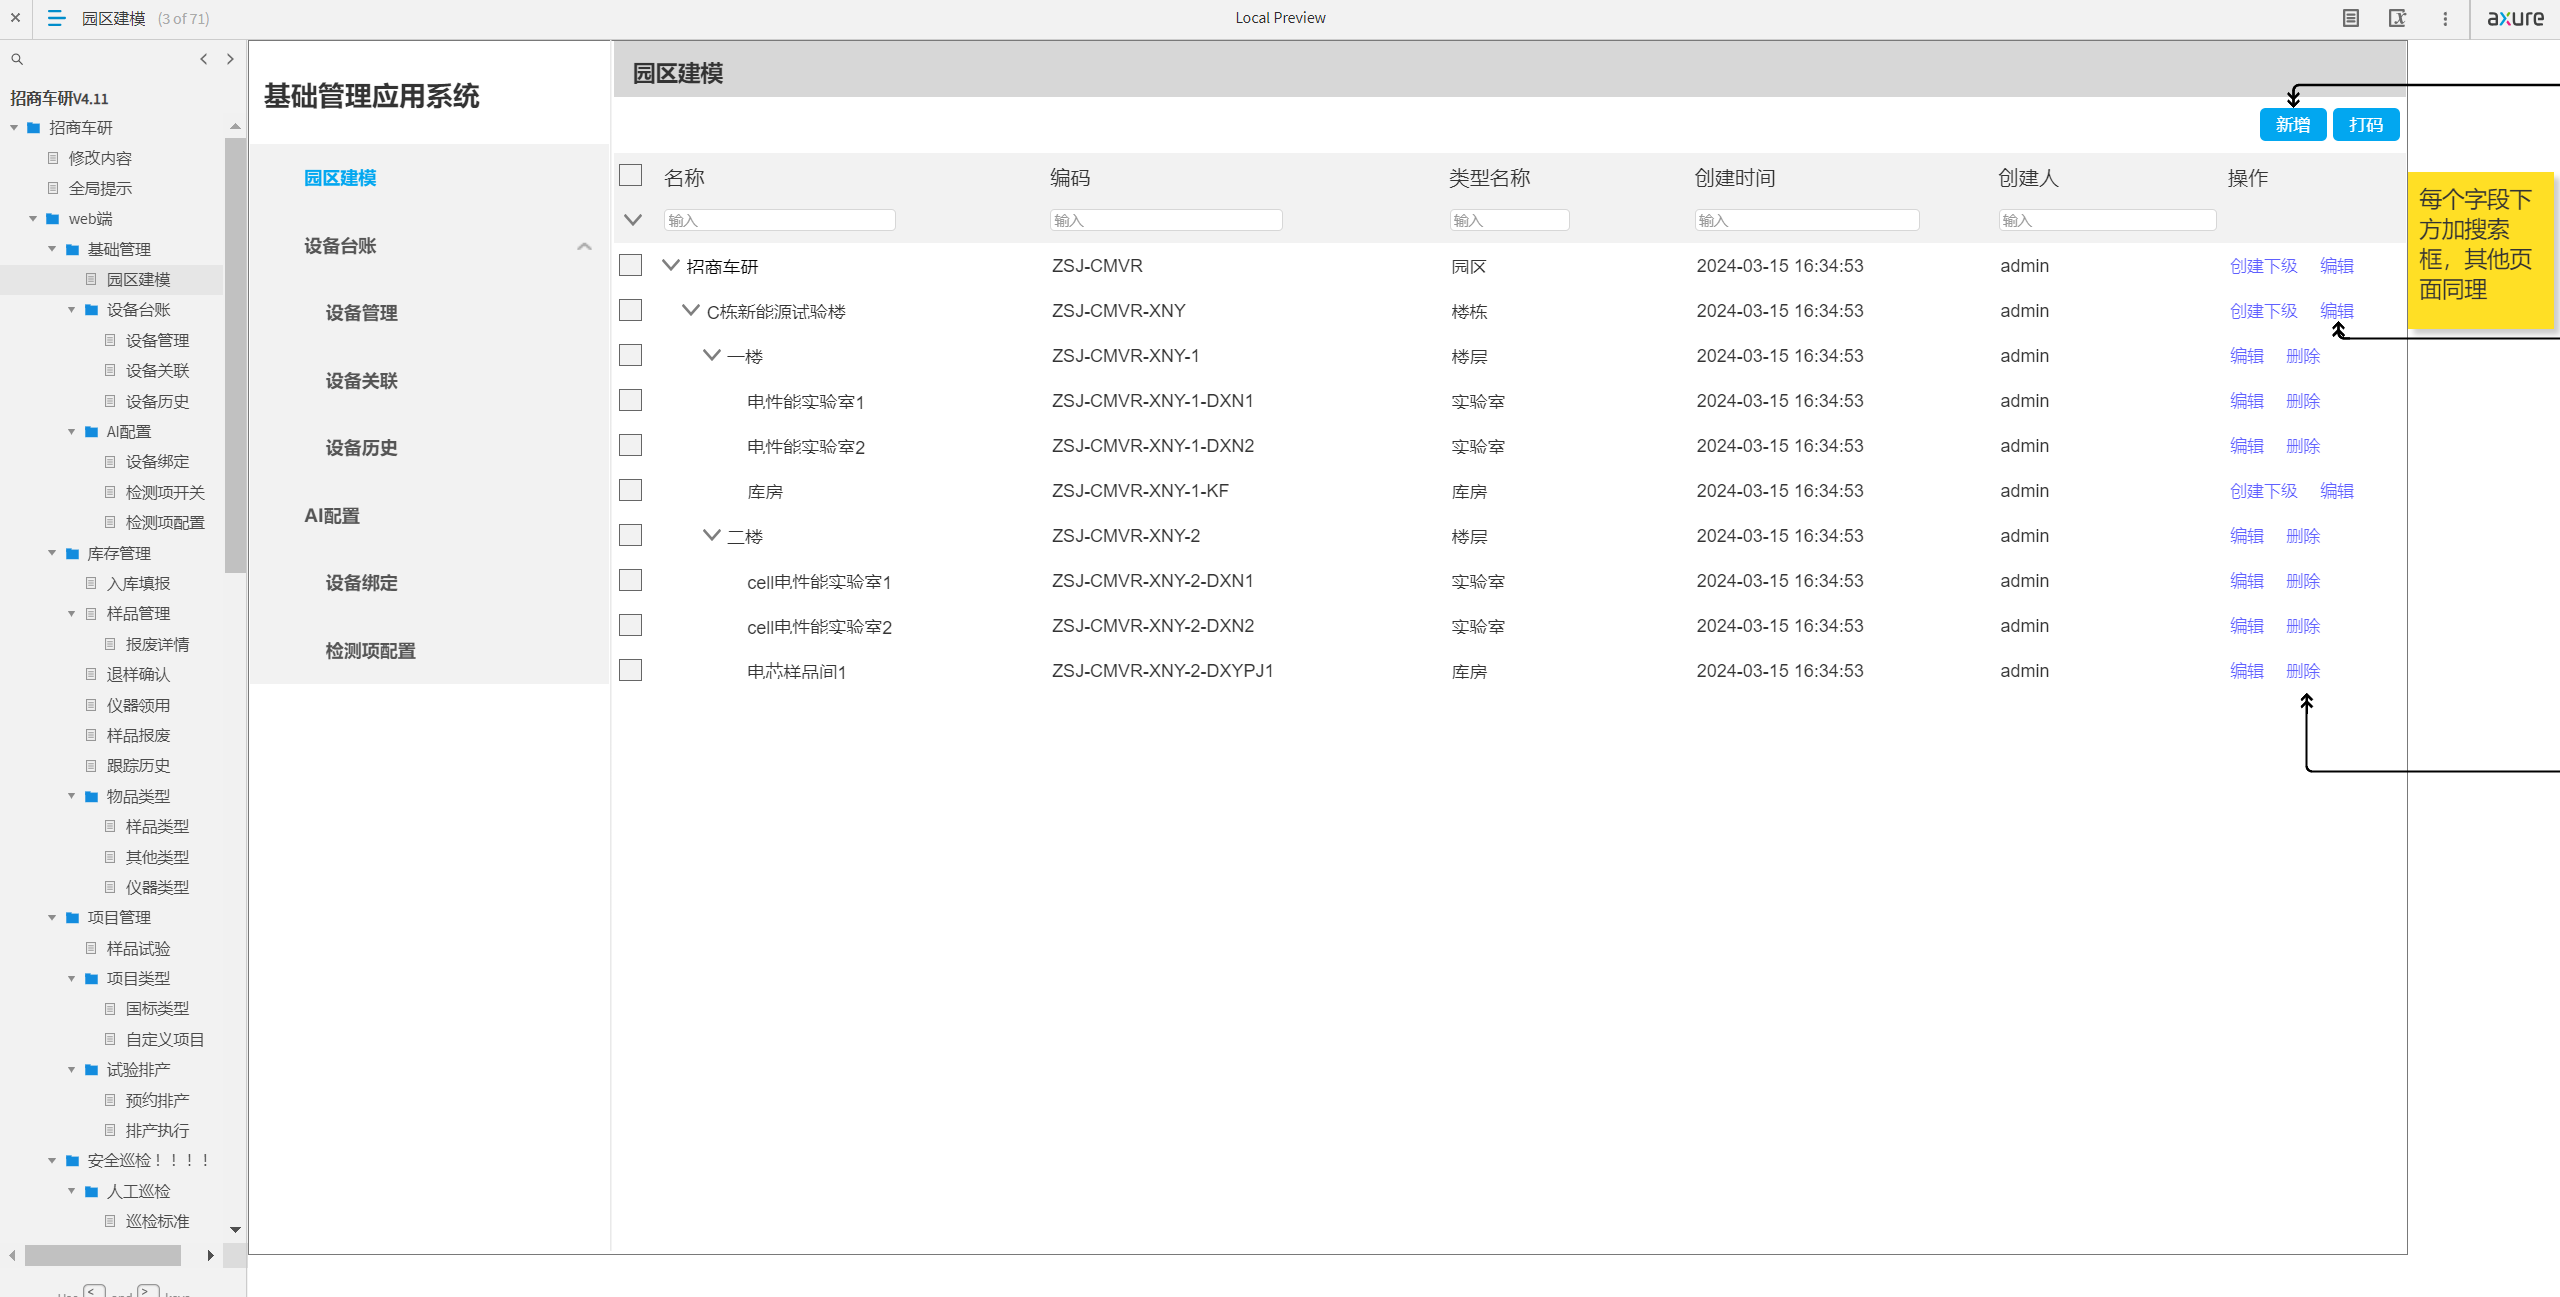Viewport: 2560px width, 1297px height.
Task: Tick the checkbox for row 电件能实验室1
Action: click(630, 400)
